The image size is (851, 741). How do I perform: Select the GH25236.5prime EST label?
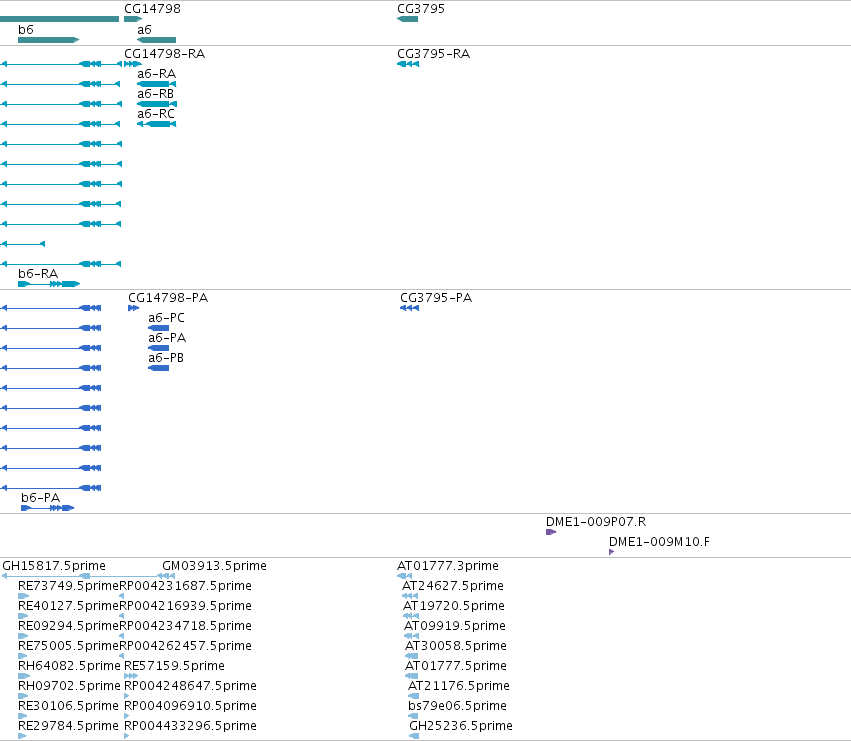(x=461, y=727)
